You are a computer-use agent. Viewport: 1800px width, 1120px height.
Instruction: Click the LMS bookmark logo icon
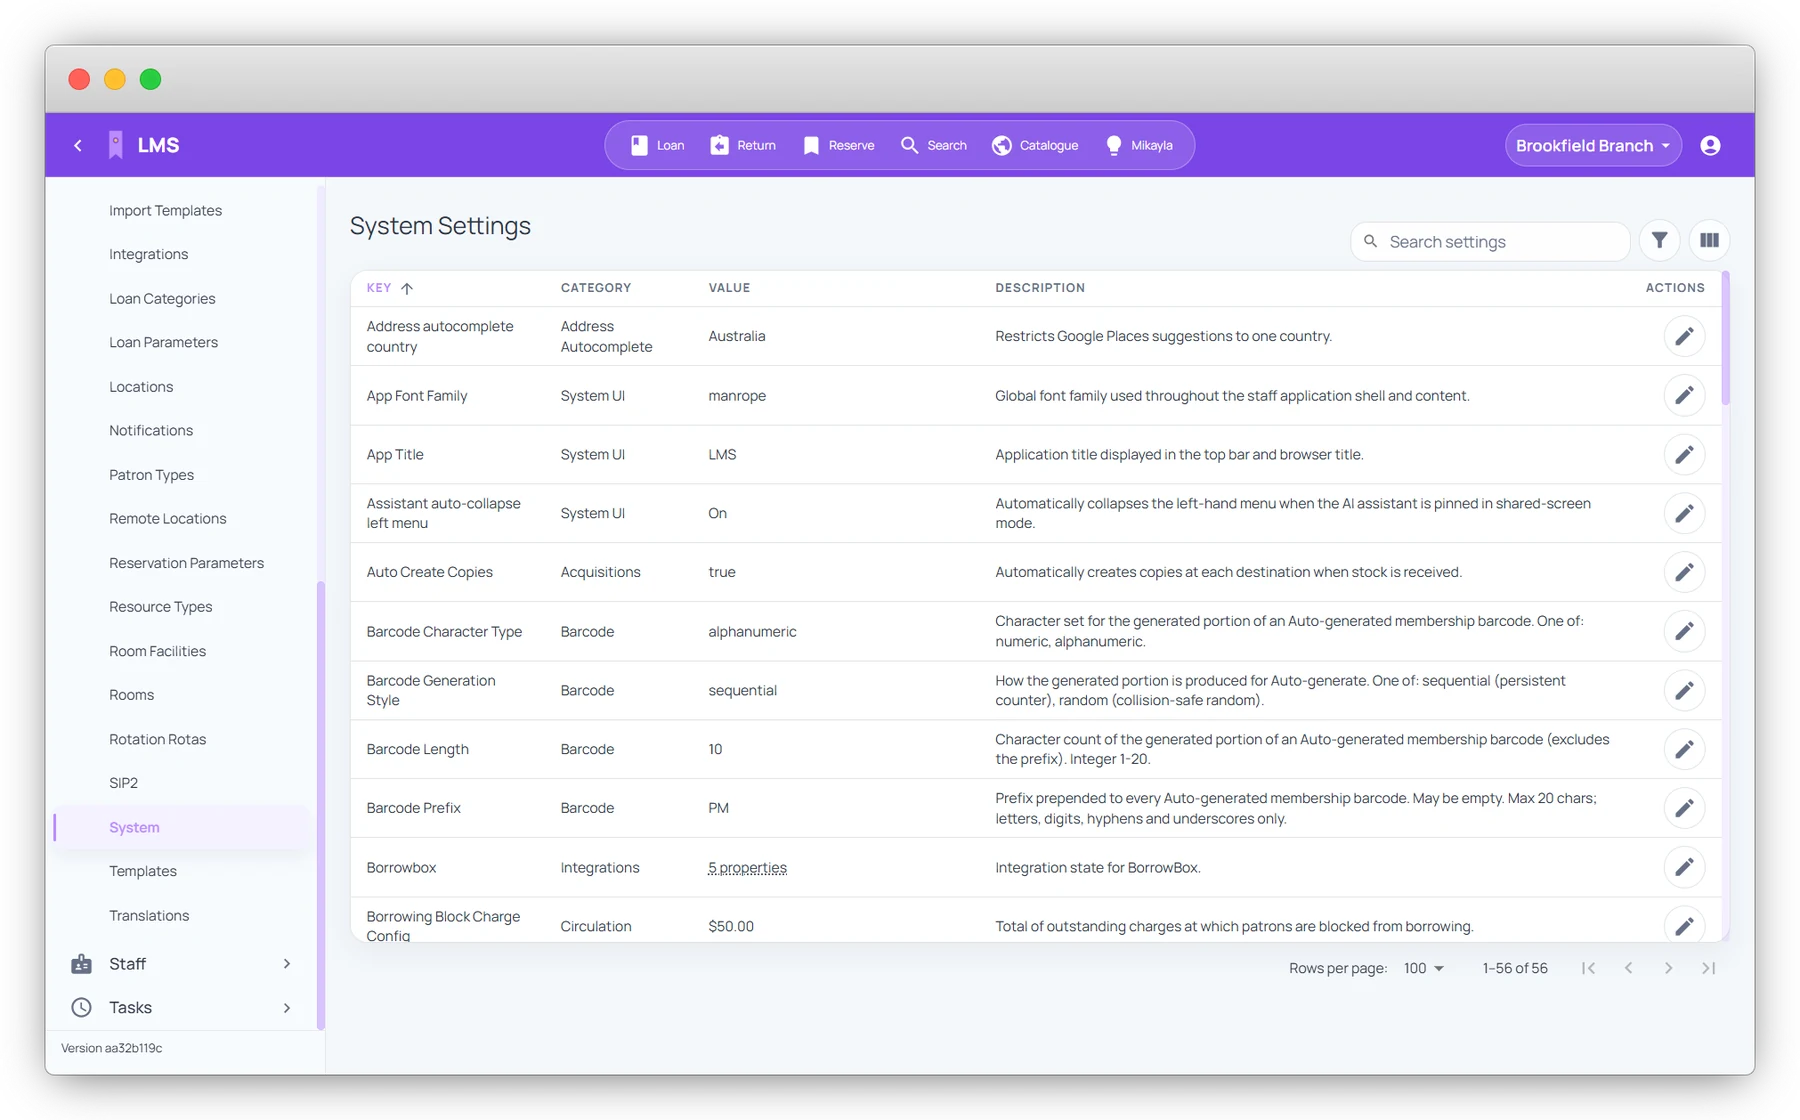[x=116, y=145]
